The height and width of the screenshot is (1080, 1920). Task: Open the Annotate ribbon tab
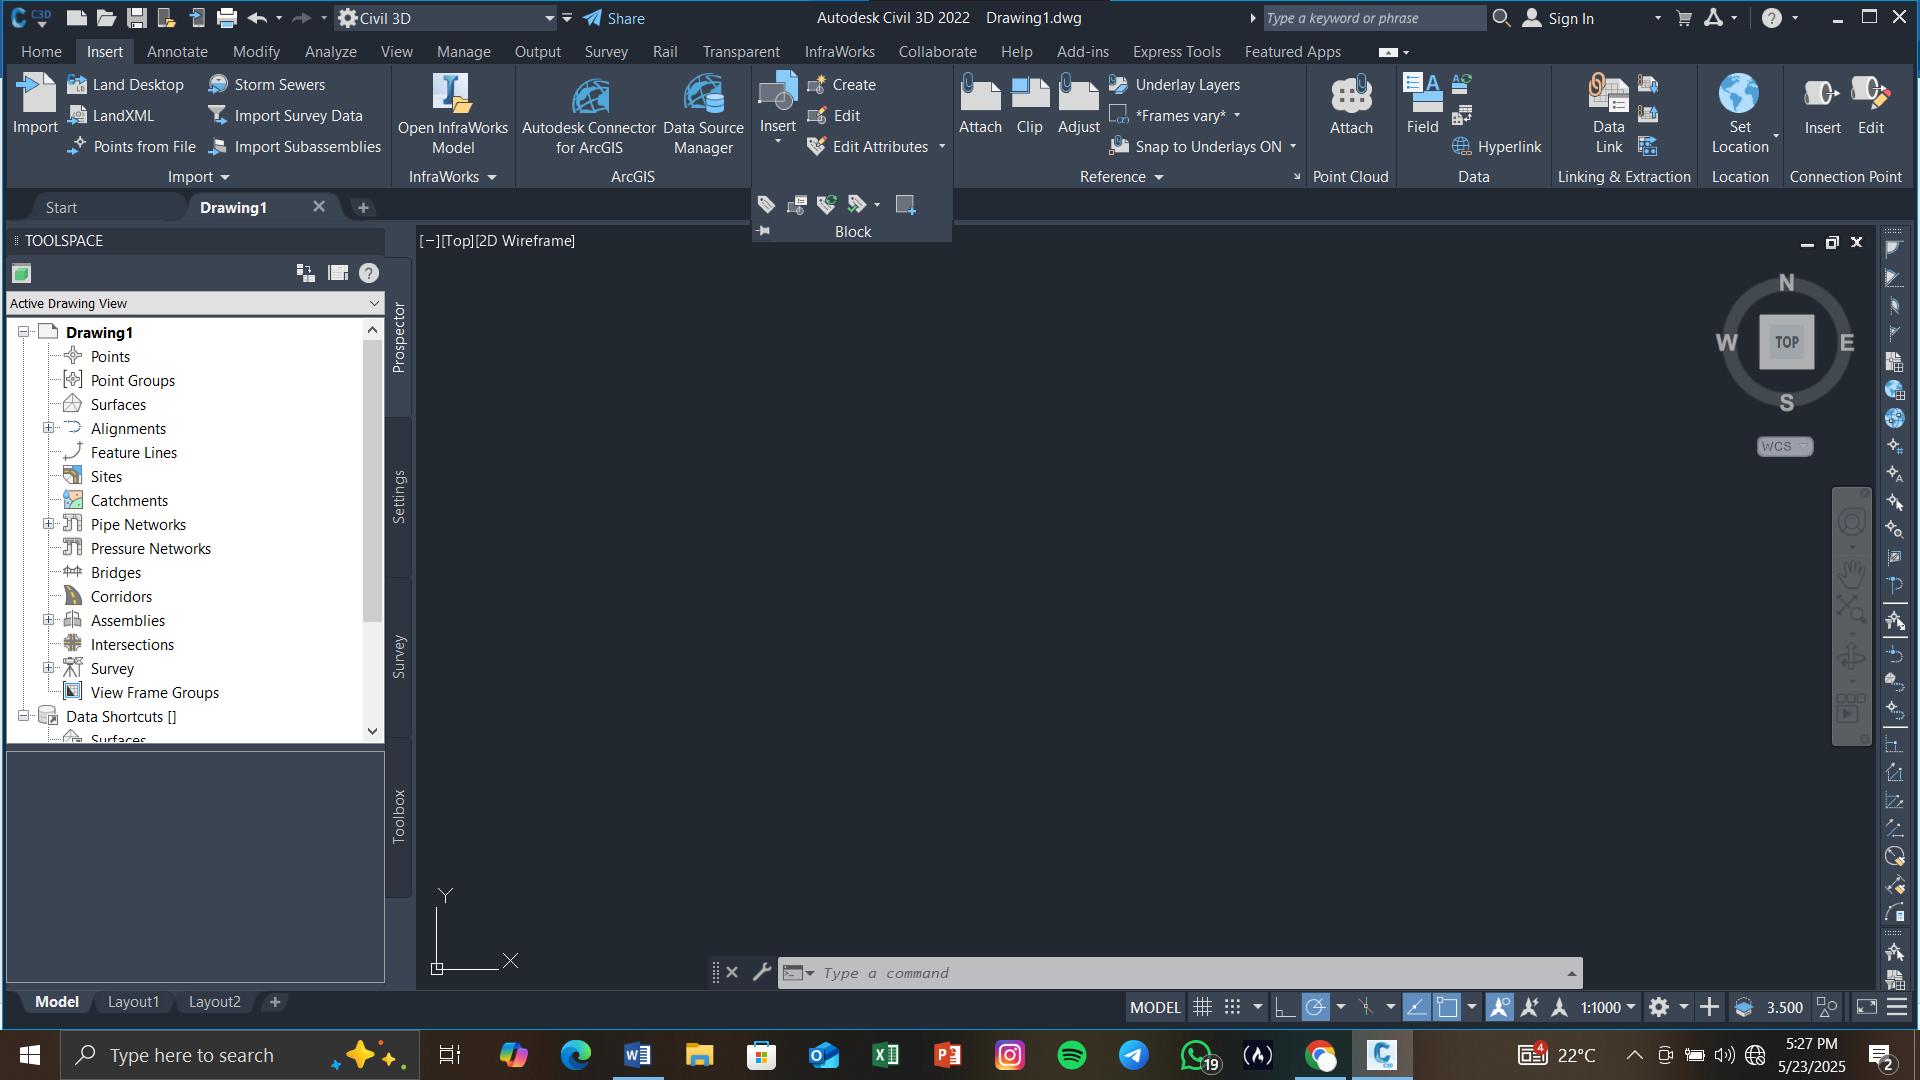point(177,51)
